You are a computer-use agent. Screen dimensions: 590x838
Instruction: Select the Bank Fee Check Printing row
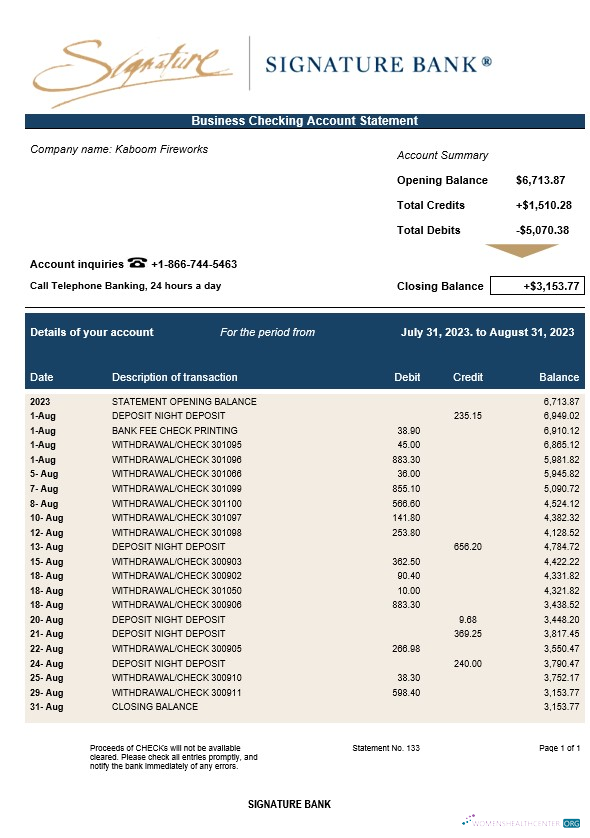(x=305, y=430)
